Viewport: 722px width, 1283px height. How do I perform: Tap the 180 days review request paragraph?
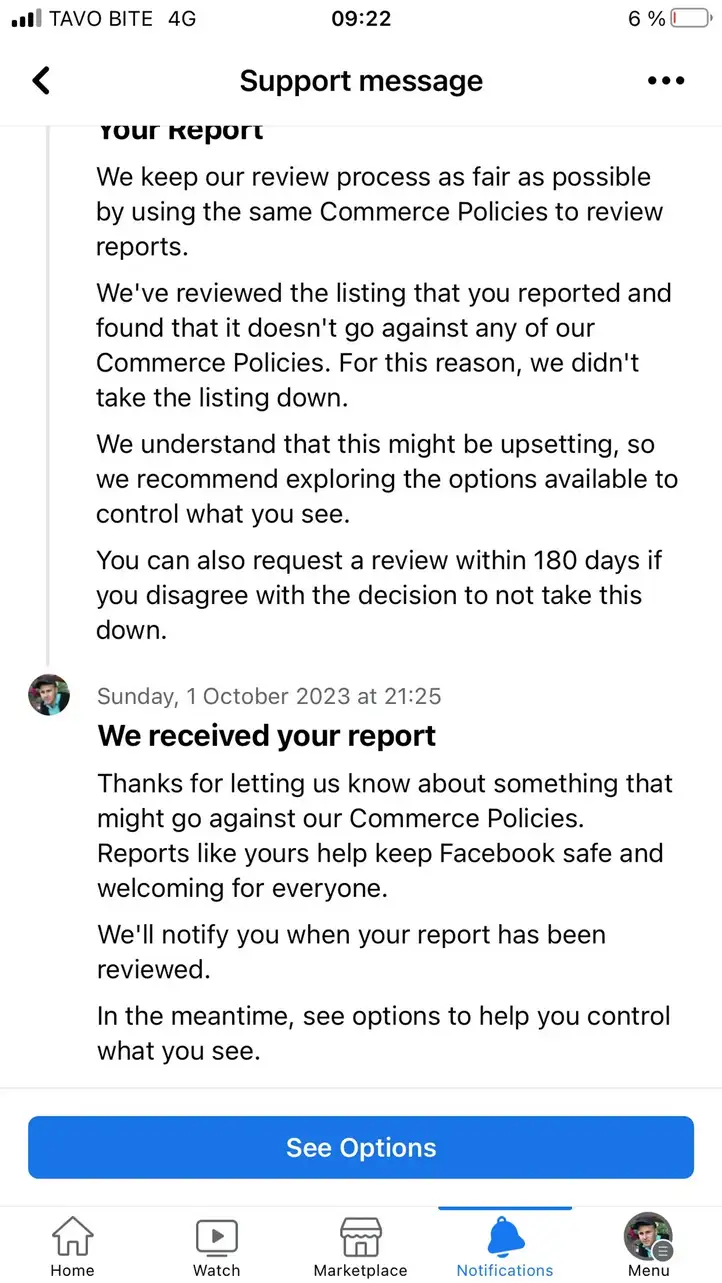tap(379, 595)
